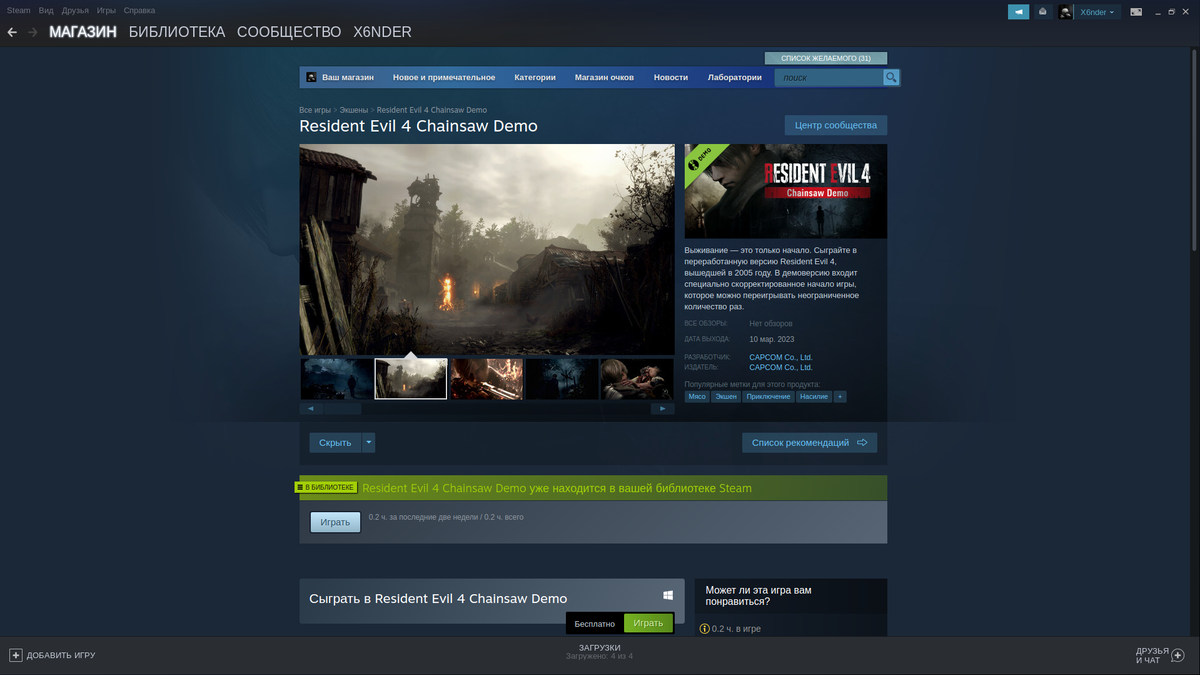Click in the поиск search field
1200x675 pixels.
coord(829,77)
